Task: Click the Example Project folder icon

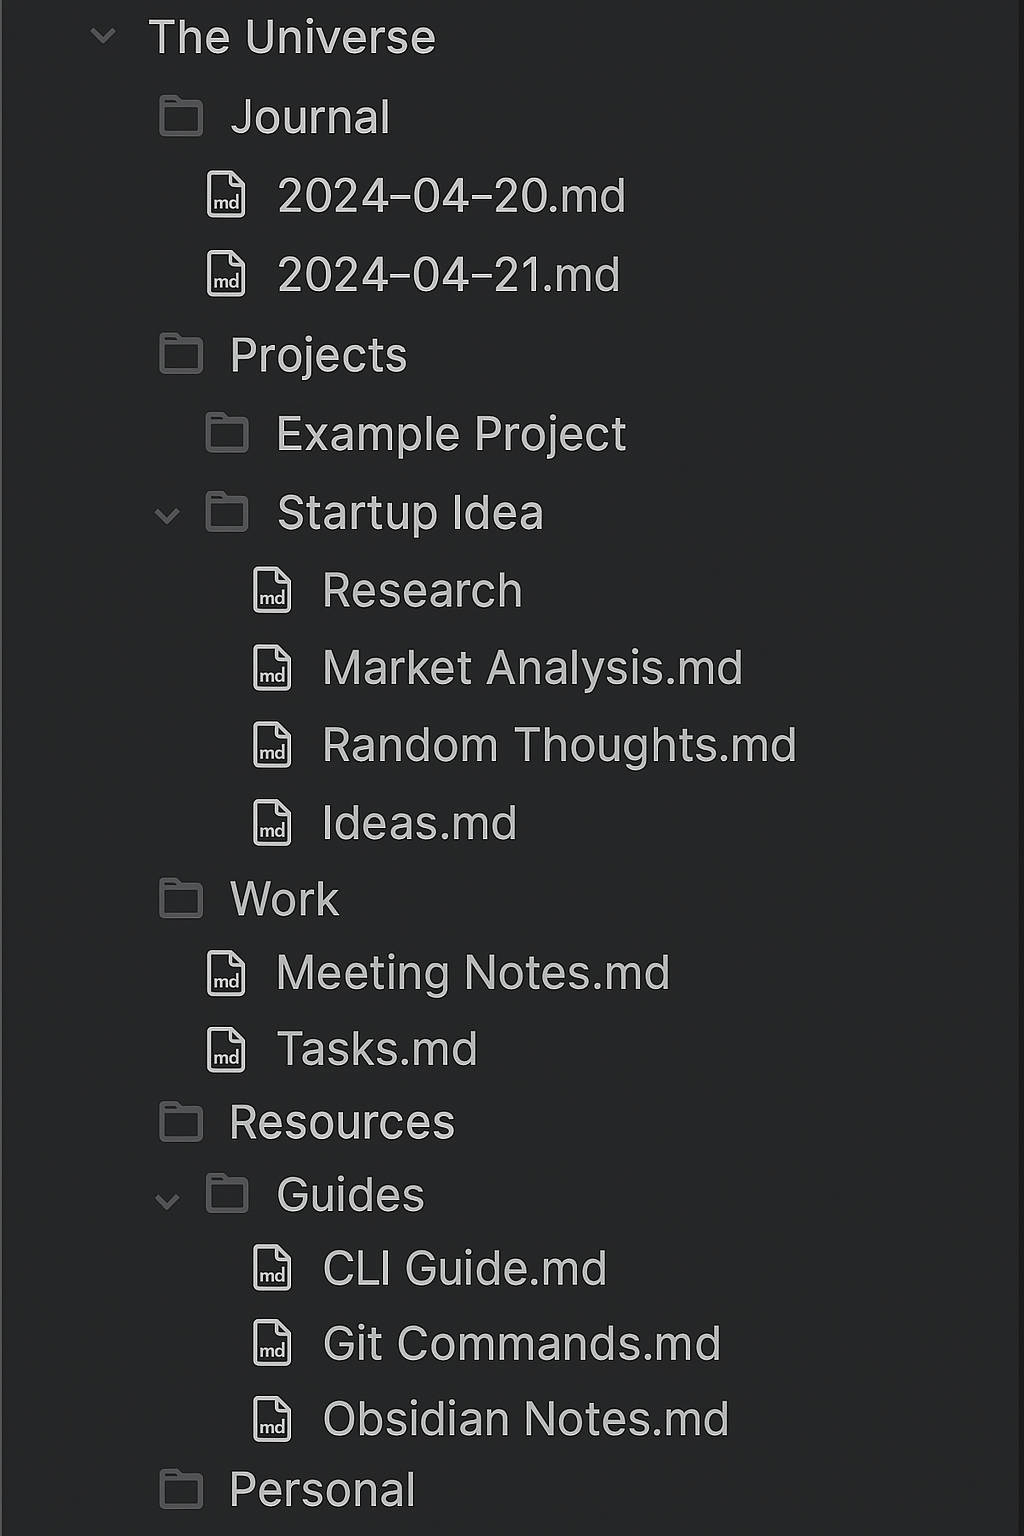Action: tap(227, 433)
